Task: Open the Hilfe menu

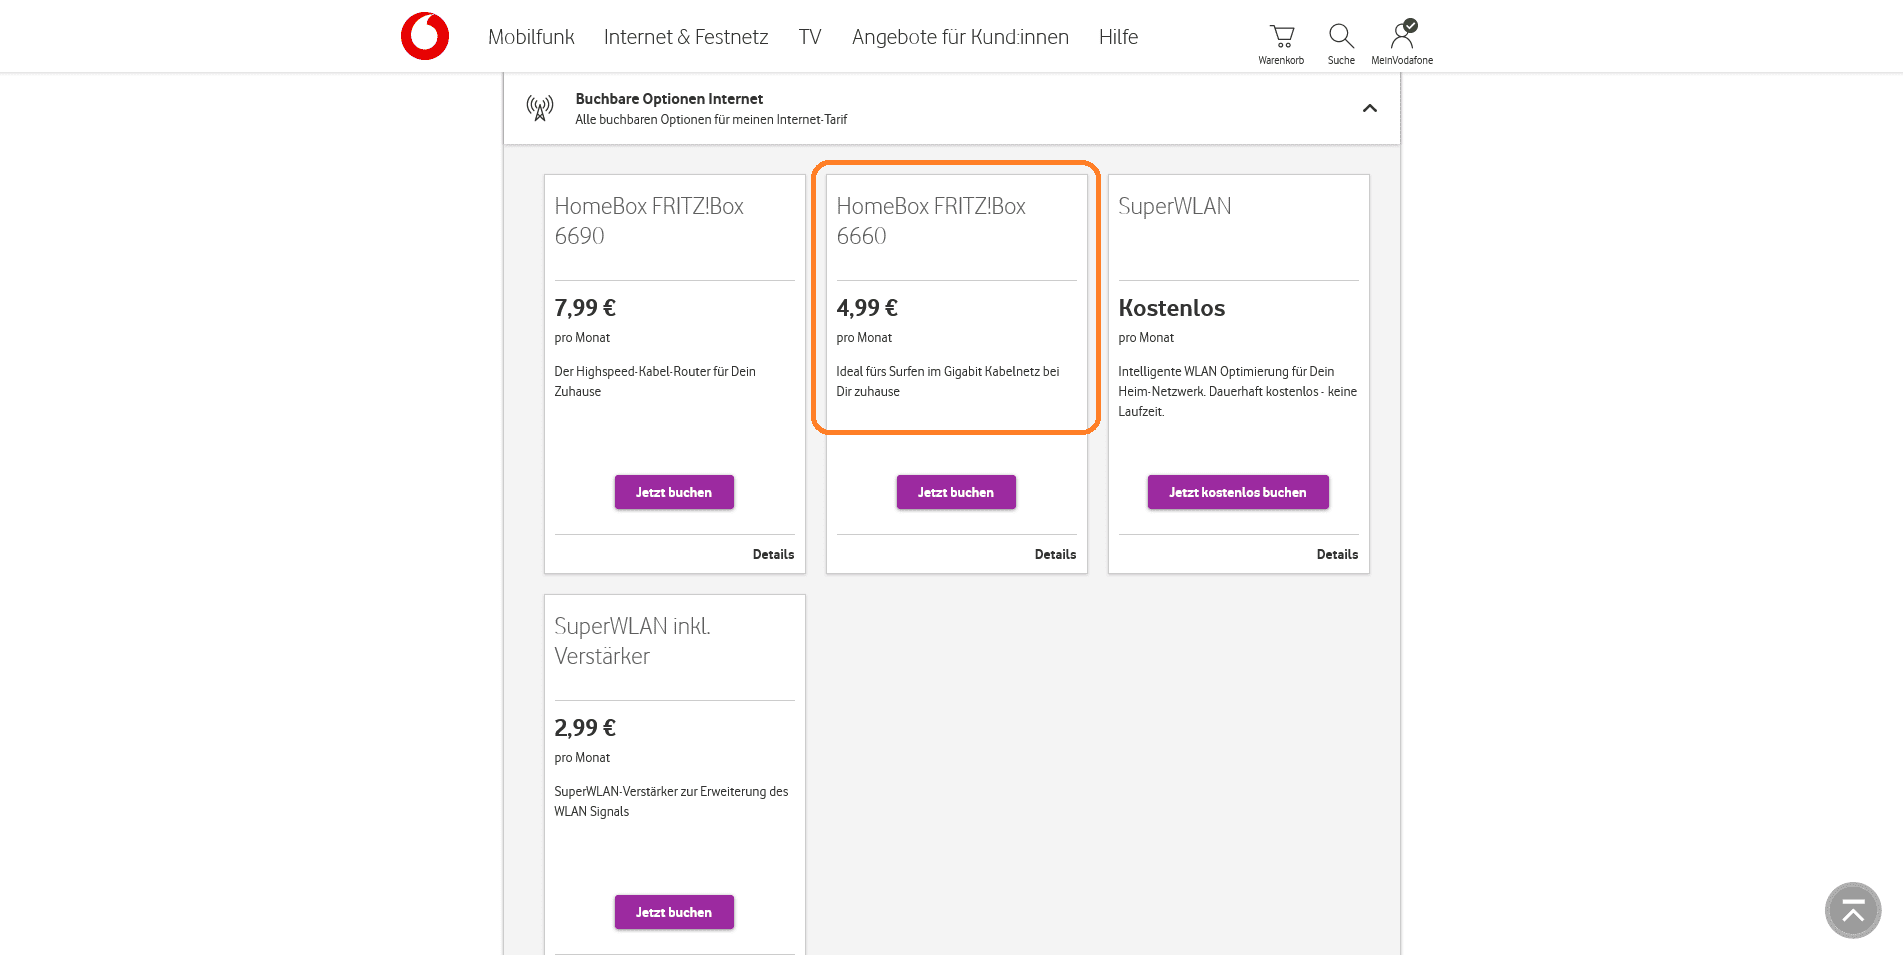Action: coord(1118,37)
